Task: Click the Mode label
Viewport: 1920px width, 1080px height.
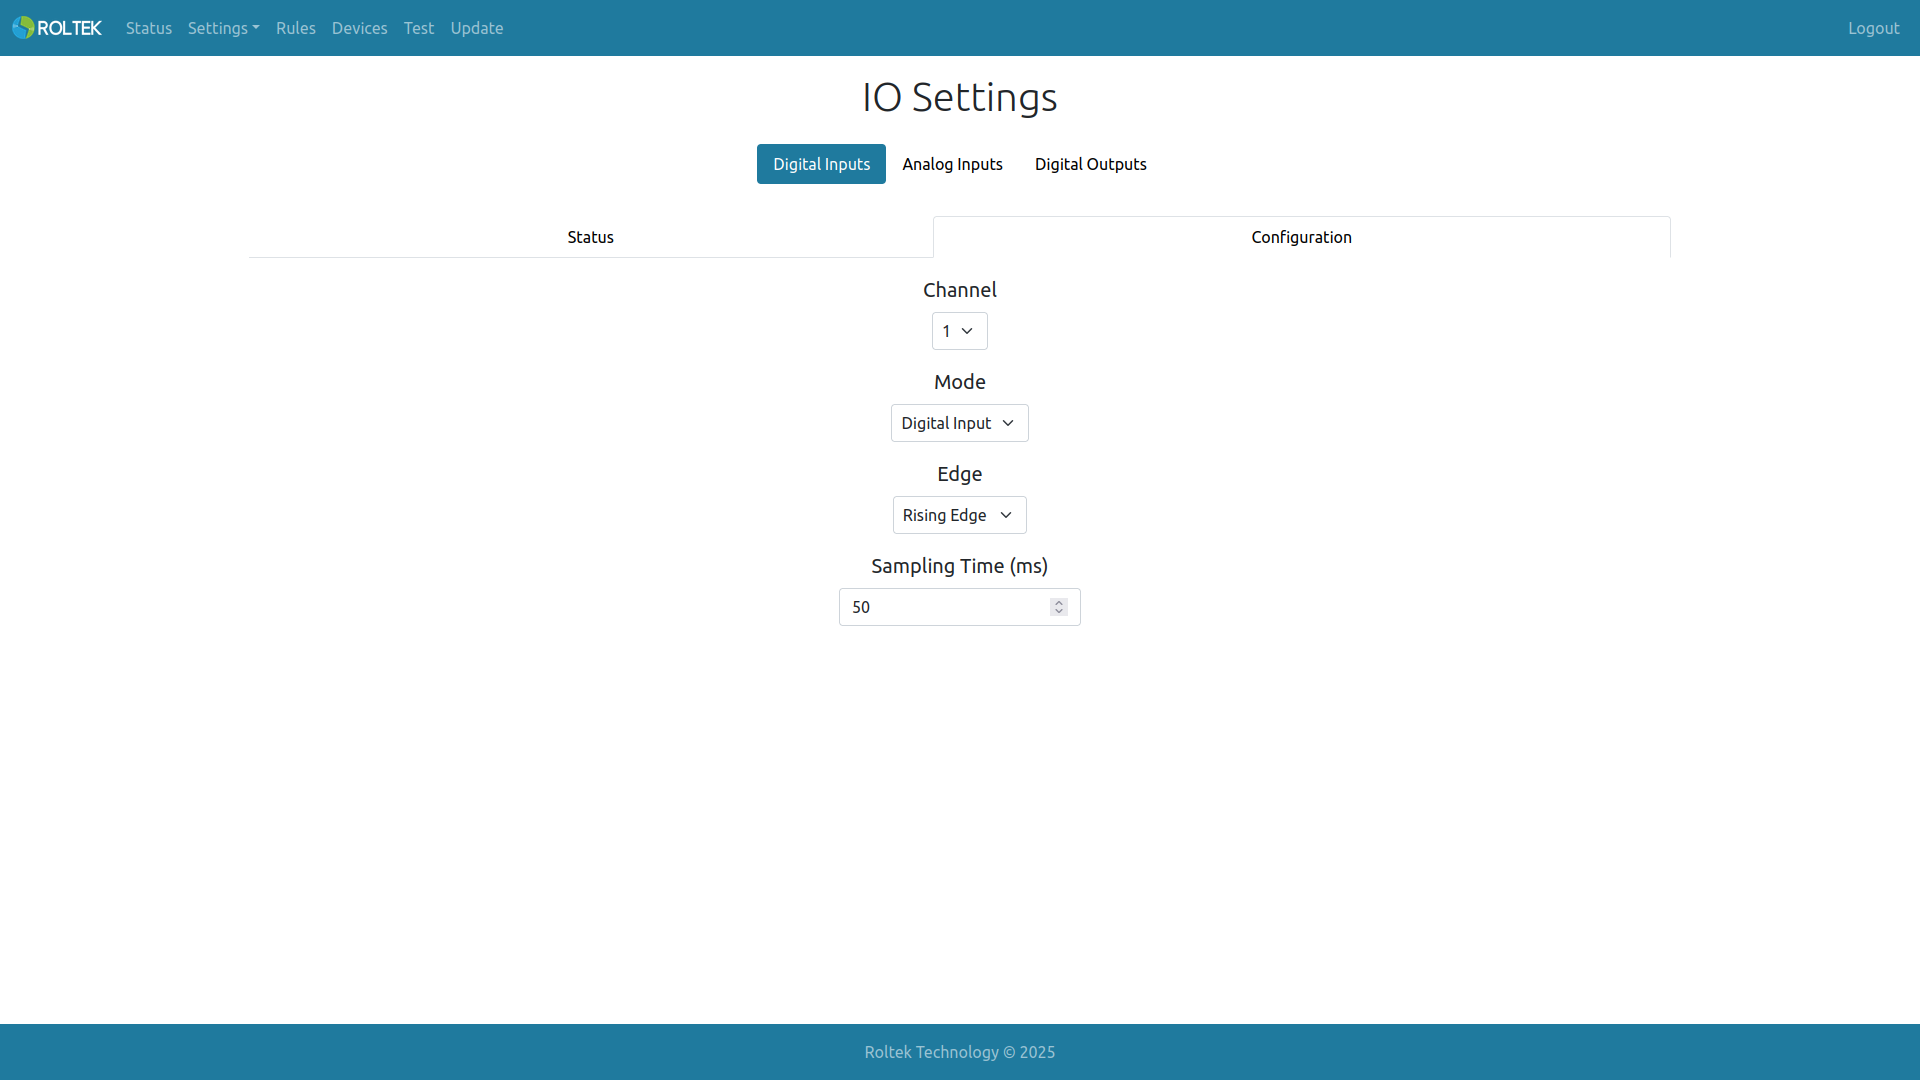Action: 960,382
